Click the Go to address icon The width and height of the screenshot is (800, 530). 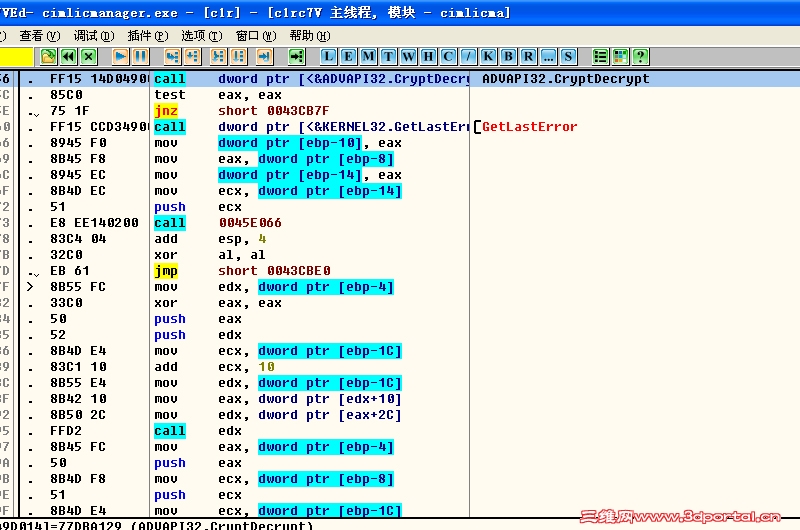296,56
